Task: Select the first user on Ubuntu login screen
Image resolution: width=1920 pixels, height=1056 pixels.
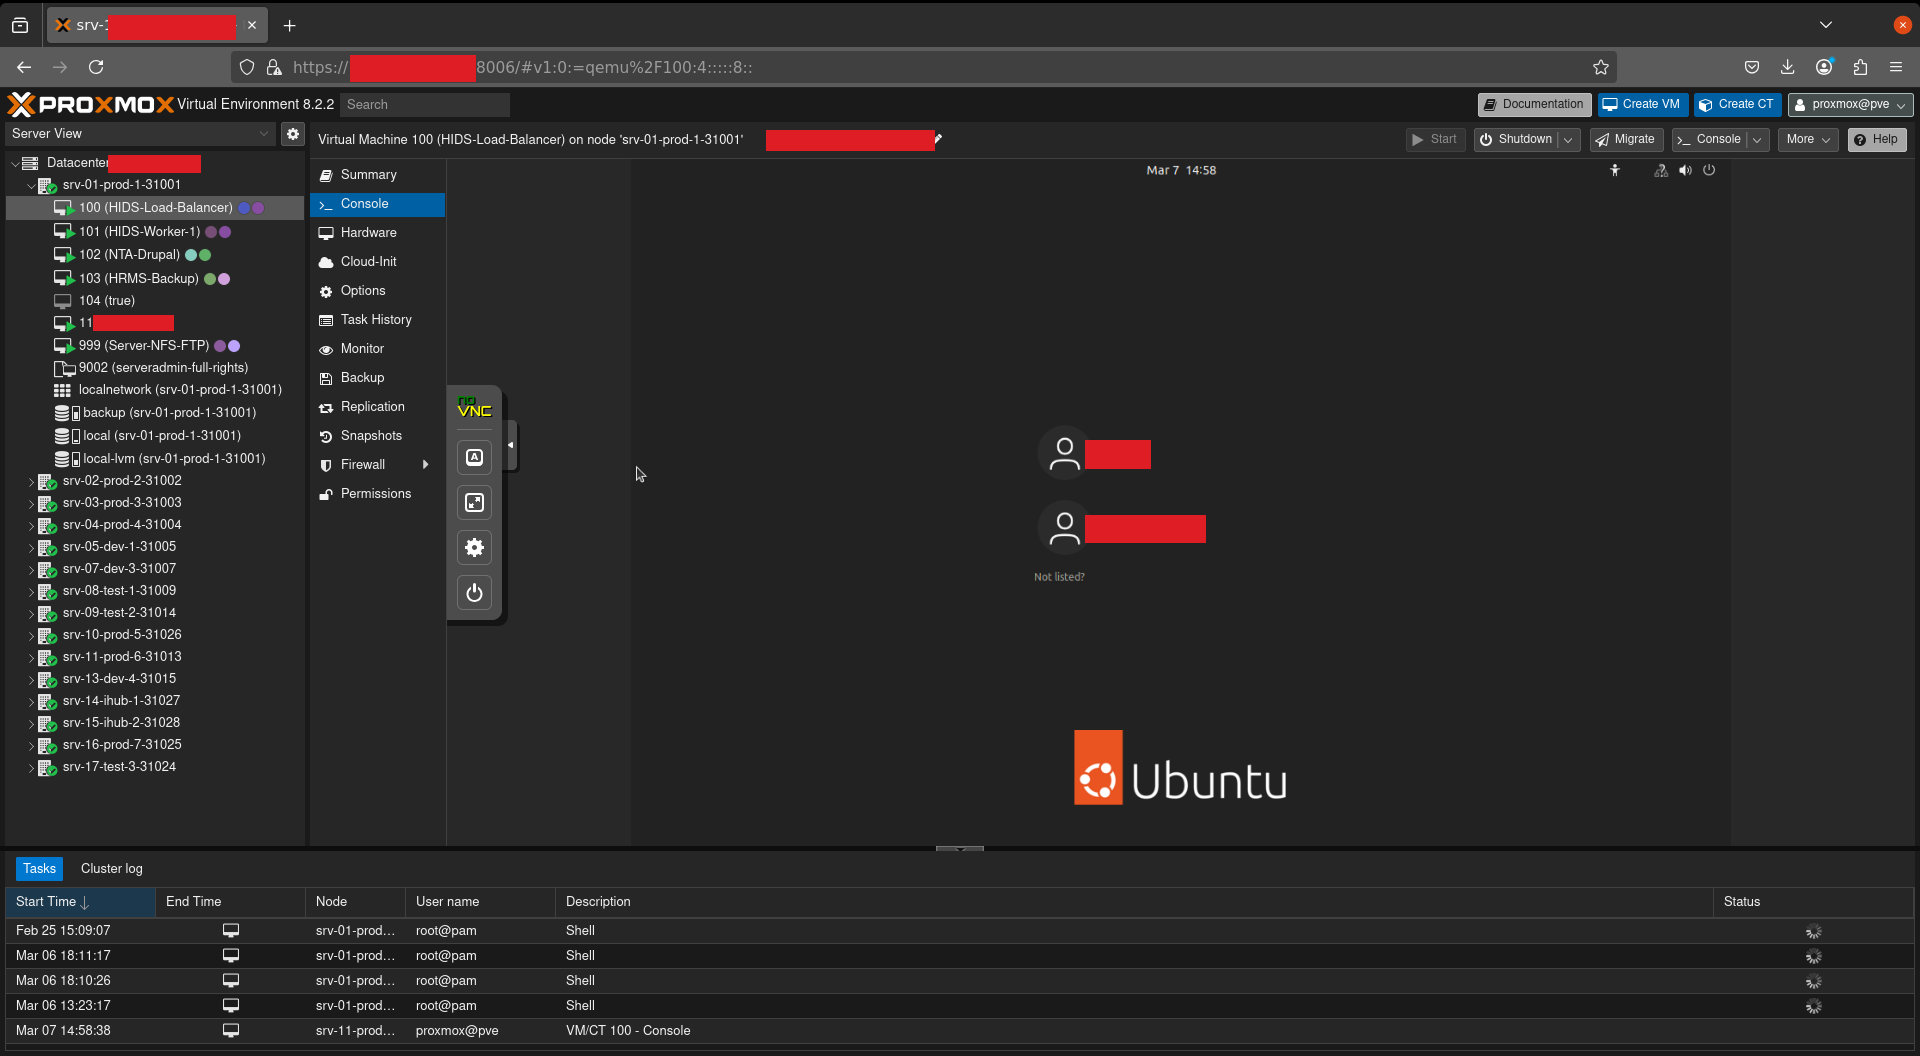Action: click(x=1094, y=454)
